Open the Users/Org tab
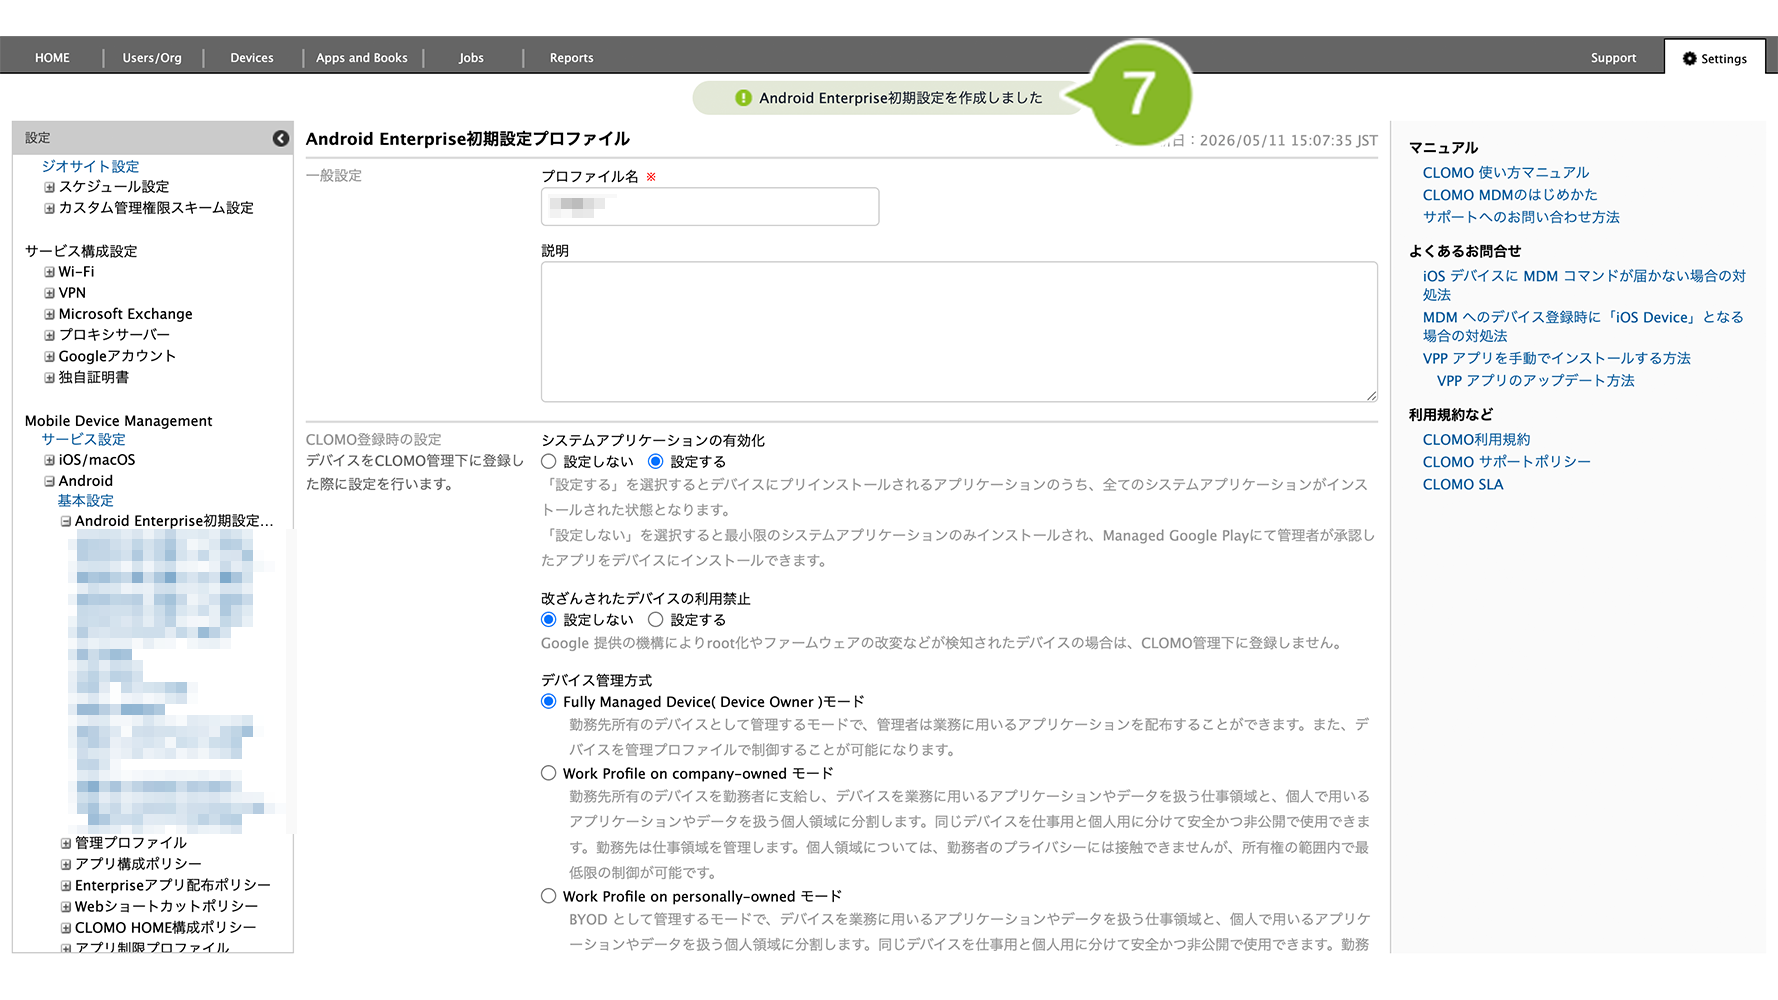This screenshot has height=1000, width=1778. click(152, 58)
